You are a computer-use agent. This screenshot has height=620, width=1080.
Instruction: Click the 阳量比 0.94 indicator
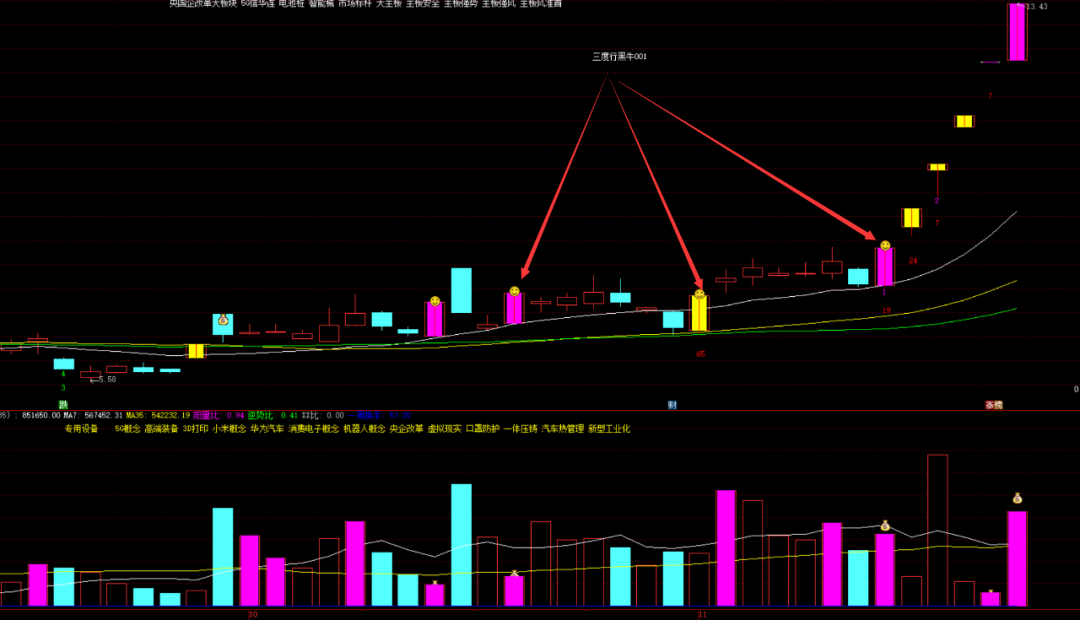[x=218, y=415]
